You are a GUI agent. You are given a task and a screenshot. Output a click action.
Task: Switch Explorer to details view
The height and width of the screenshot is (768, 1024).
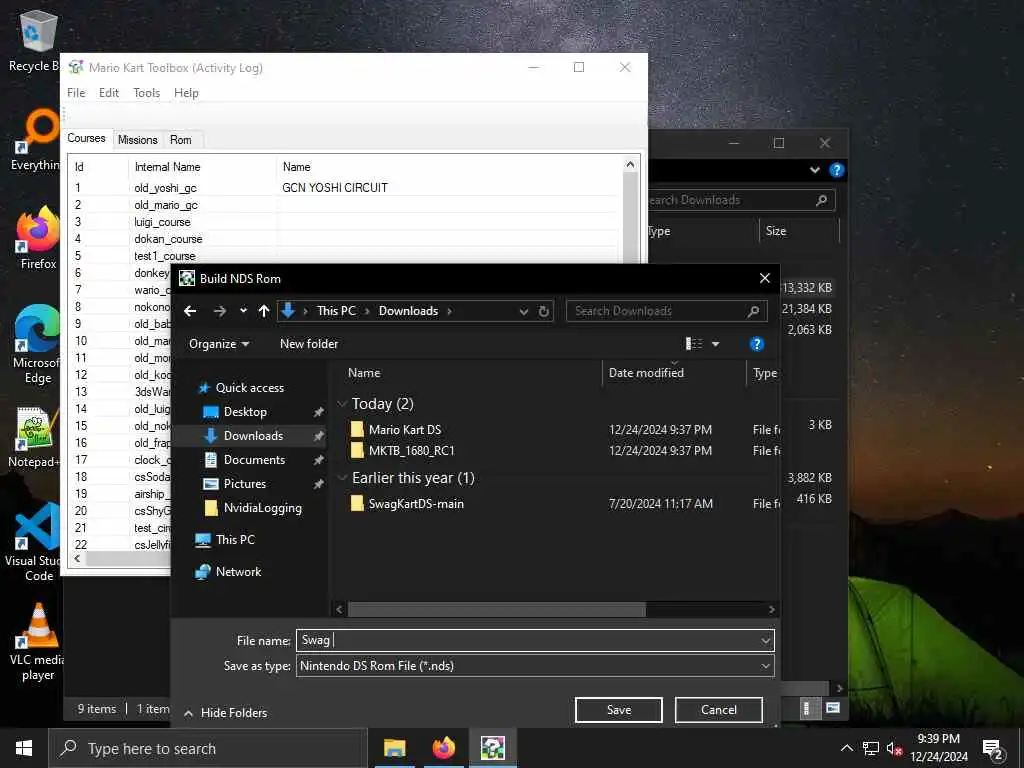coord(807,708)
